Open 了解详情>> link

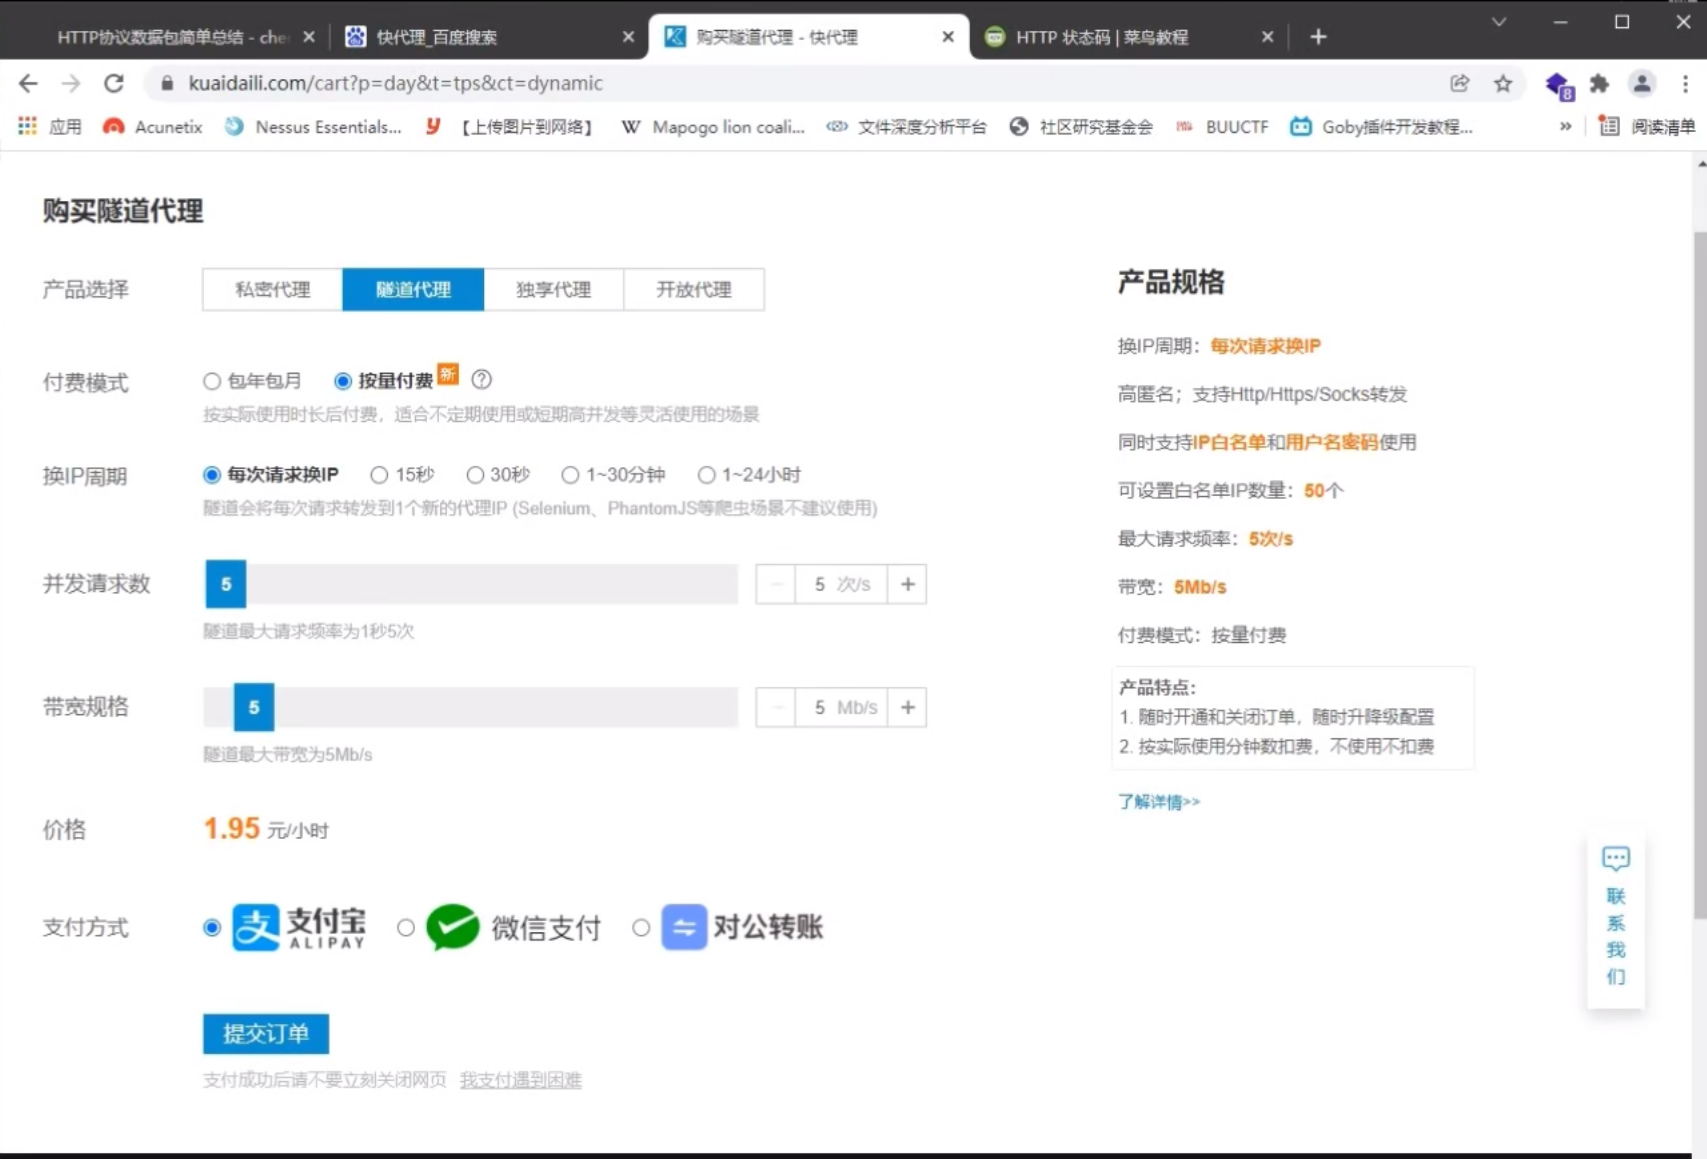[x=1158, y=801]
